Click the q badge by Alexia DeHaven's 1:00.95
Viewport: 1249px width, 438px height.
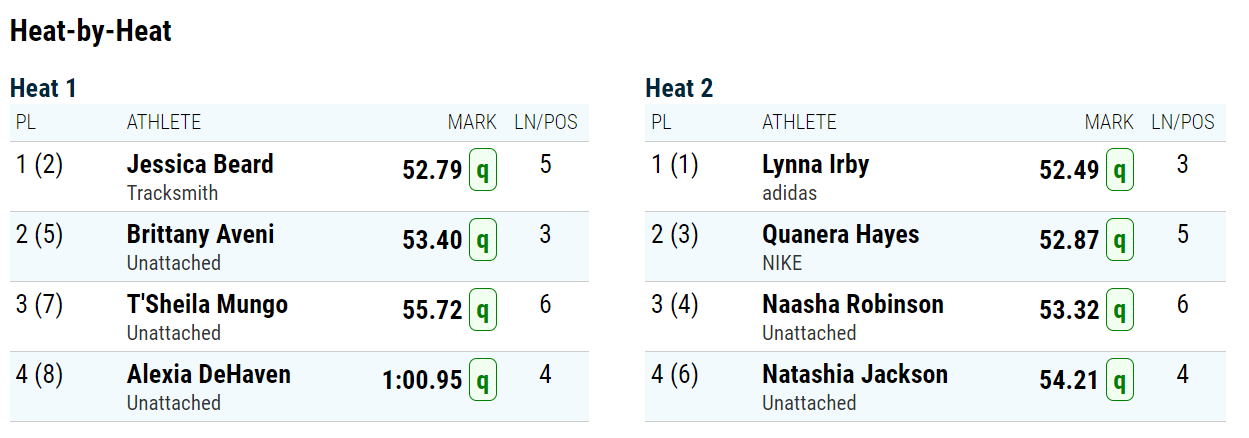pos(483,380)
